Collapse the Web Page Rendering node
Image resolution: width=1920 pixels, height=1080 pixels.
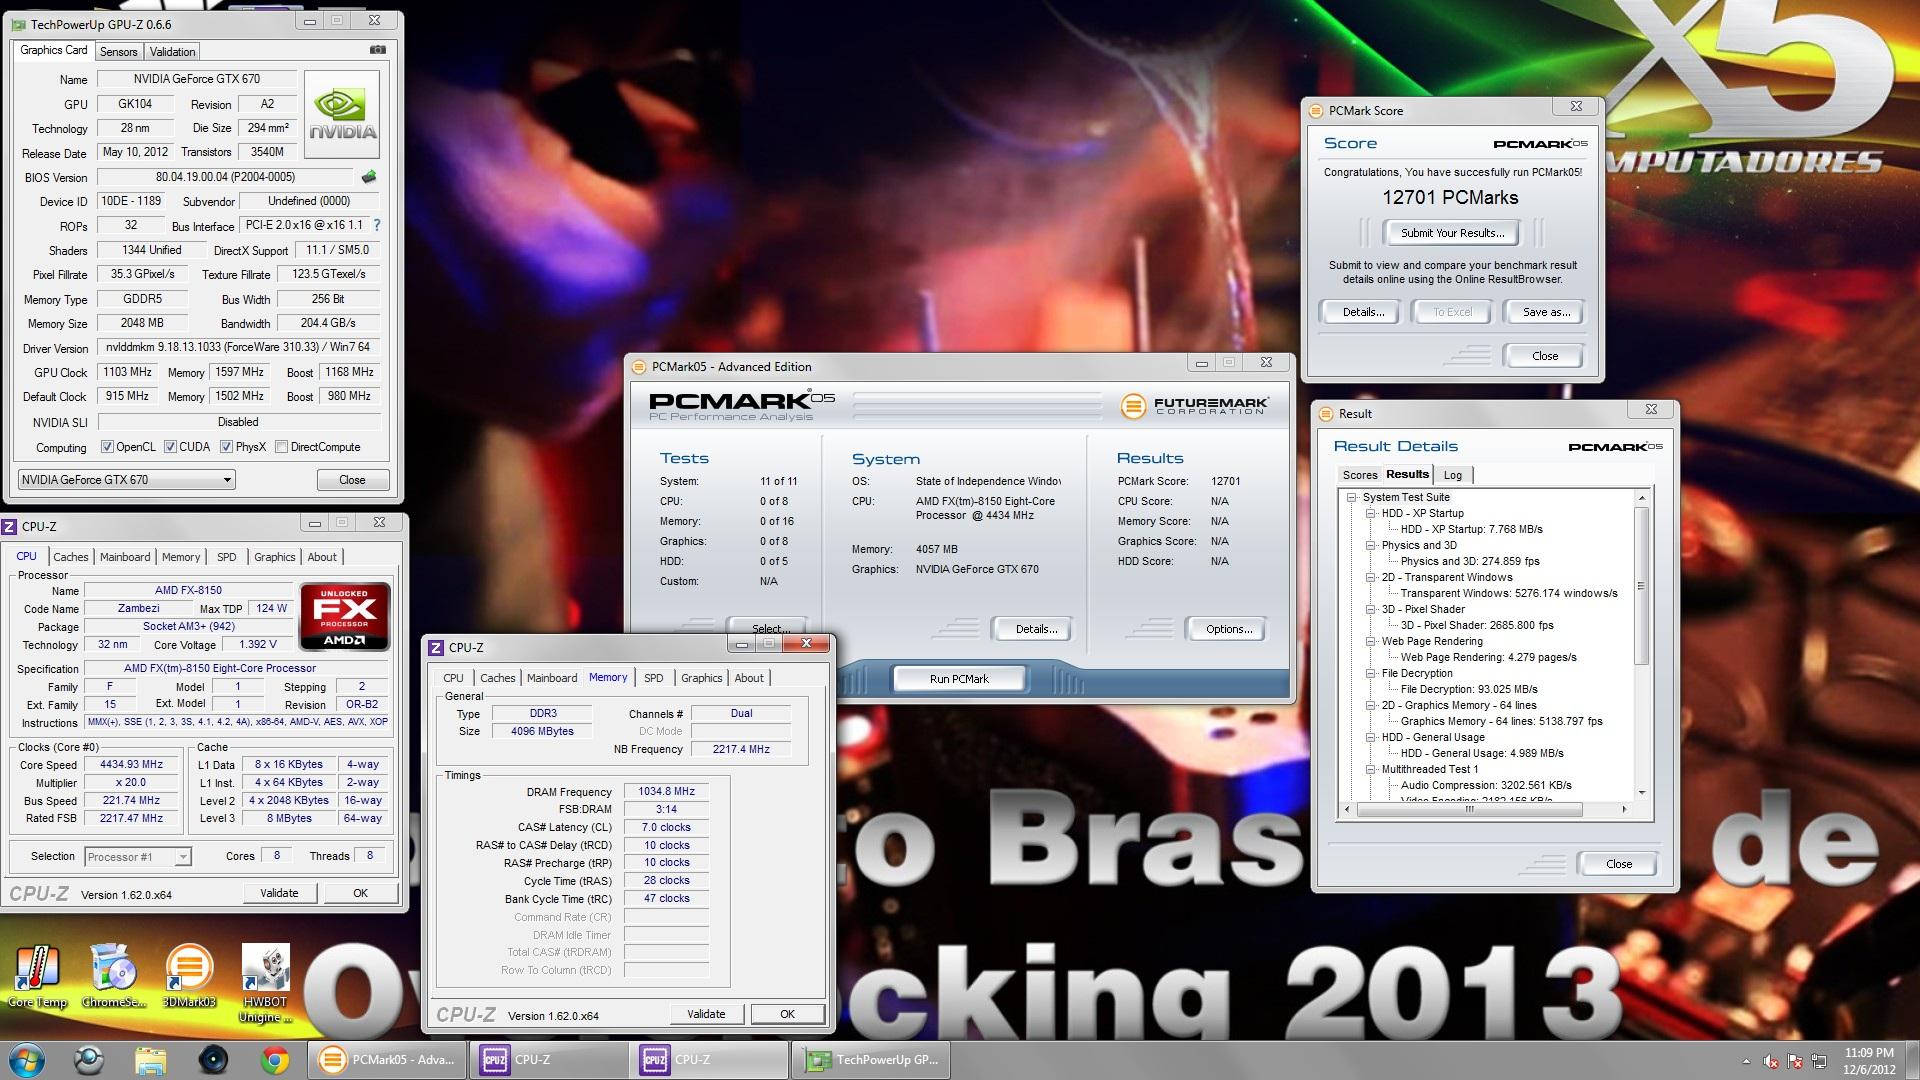coord(1371,641)
